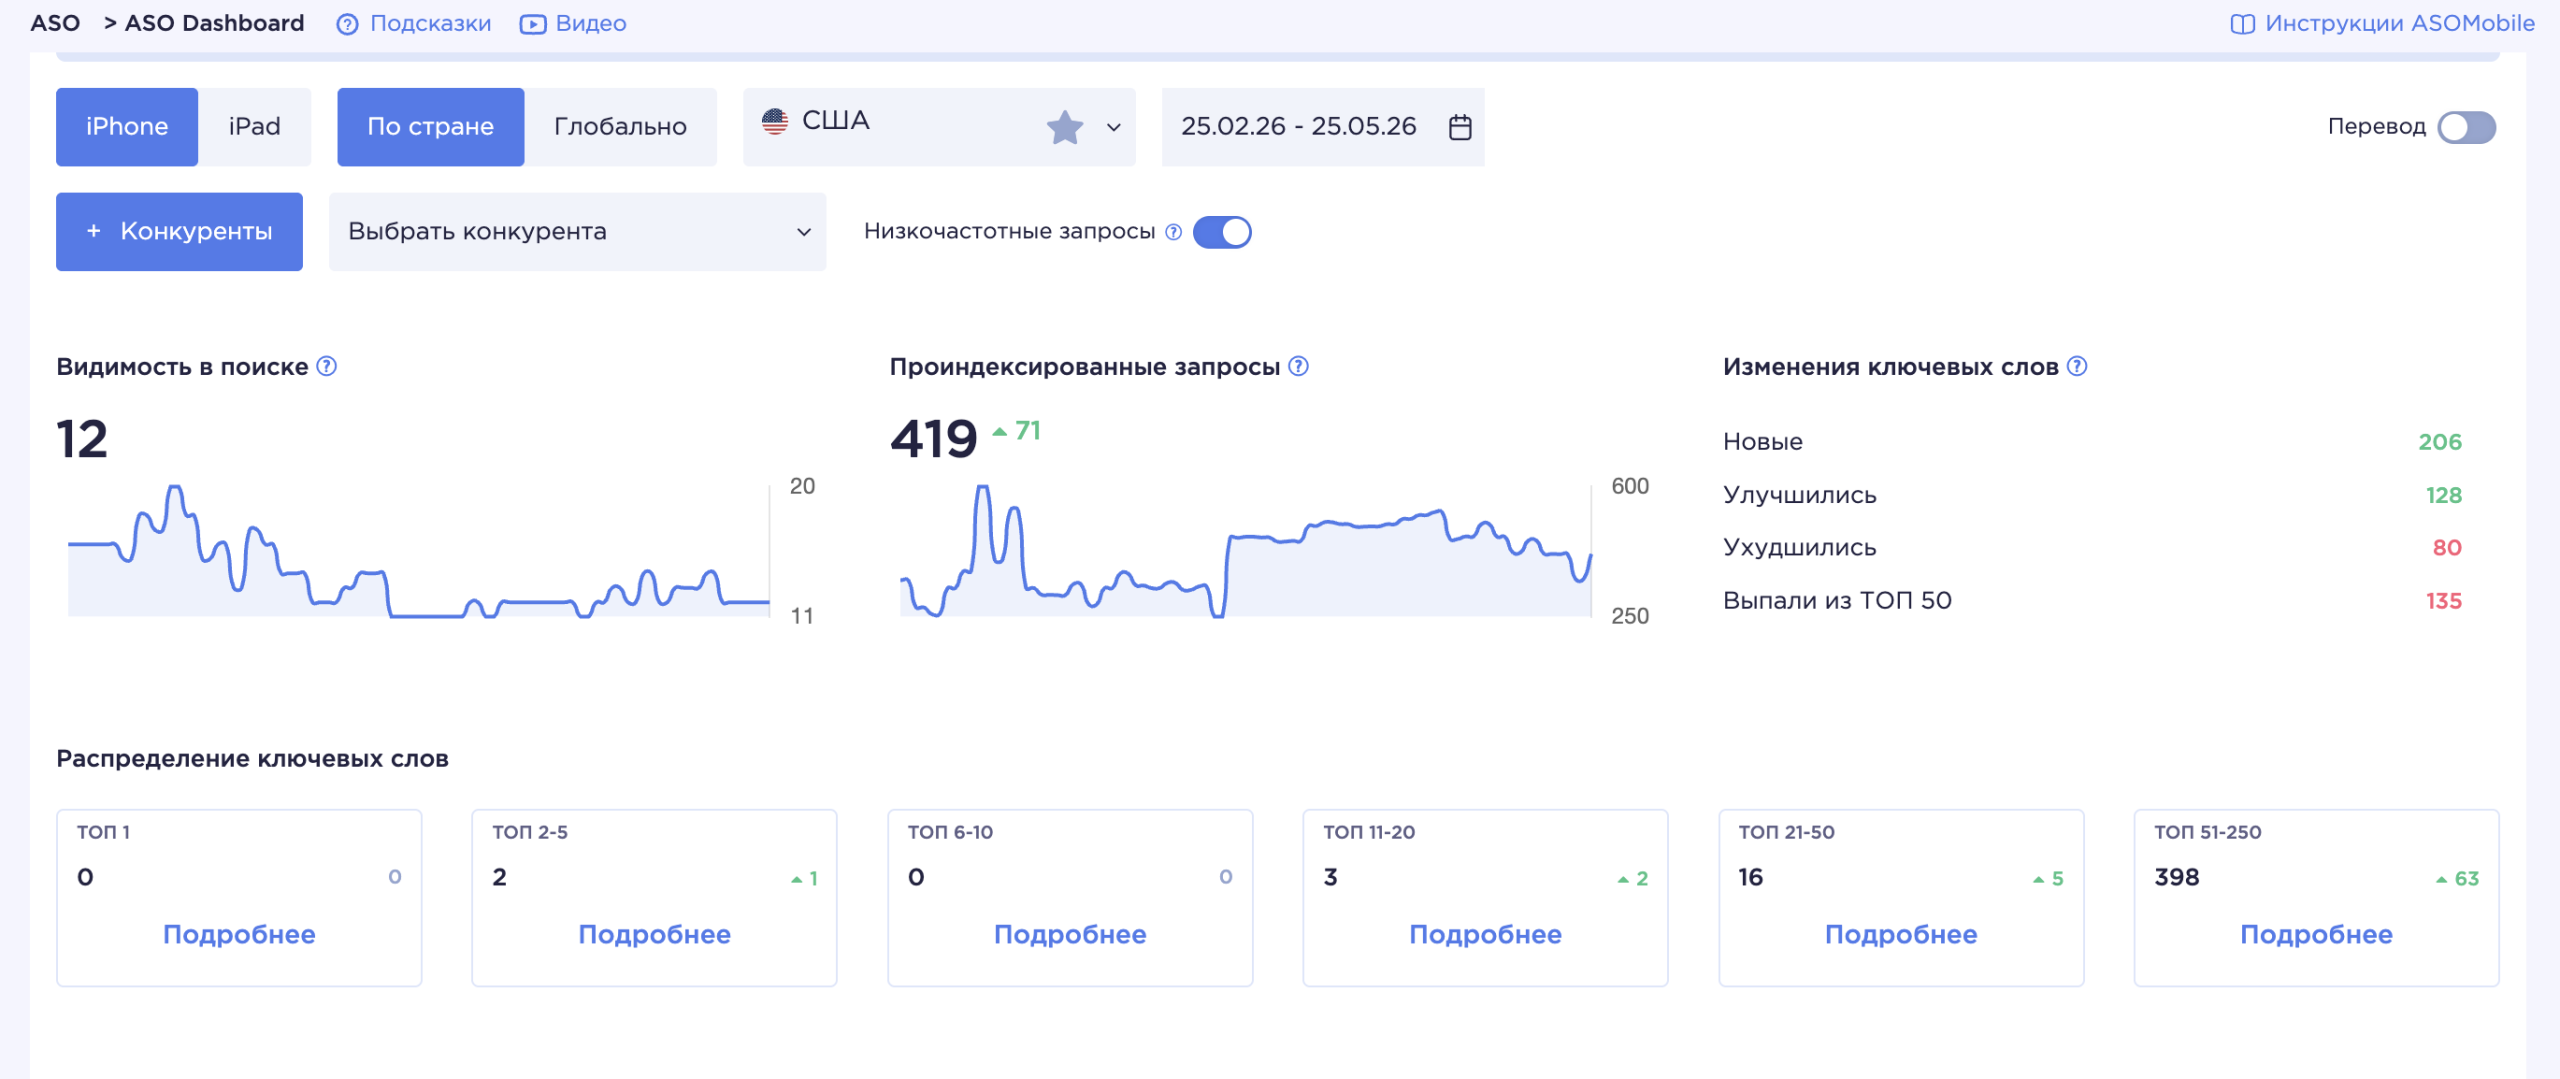The height and width of the screenshot is (1079, 2560).
Task: Click the Распределение ключевых слов heading
Action: pos(252,759)
